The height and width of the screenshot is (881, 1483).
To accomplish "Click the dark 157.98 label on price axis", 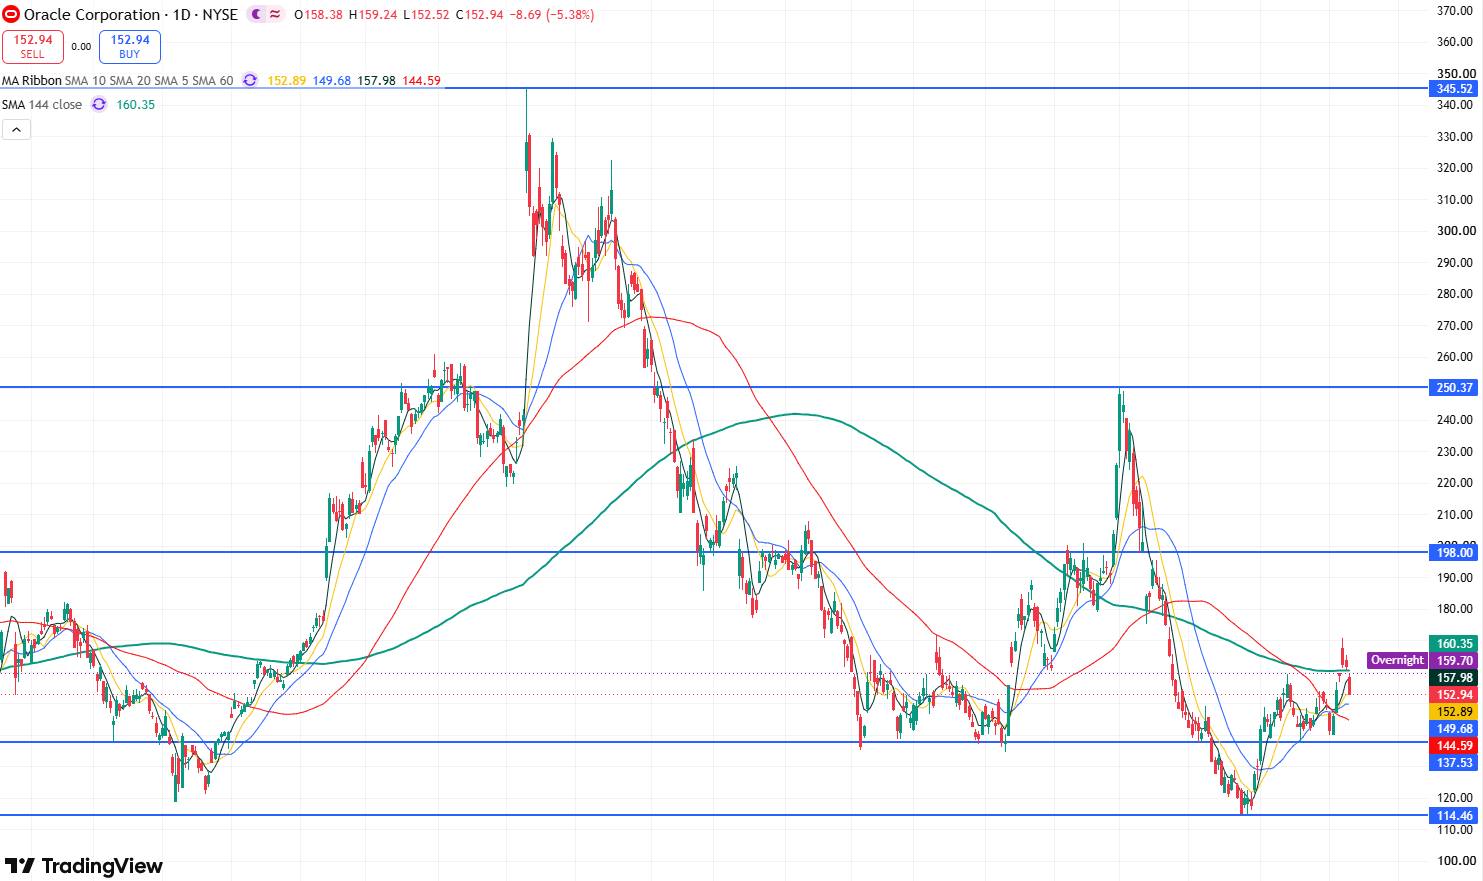I will (1454, 678).
